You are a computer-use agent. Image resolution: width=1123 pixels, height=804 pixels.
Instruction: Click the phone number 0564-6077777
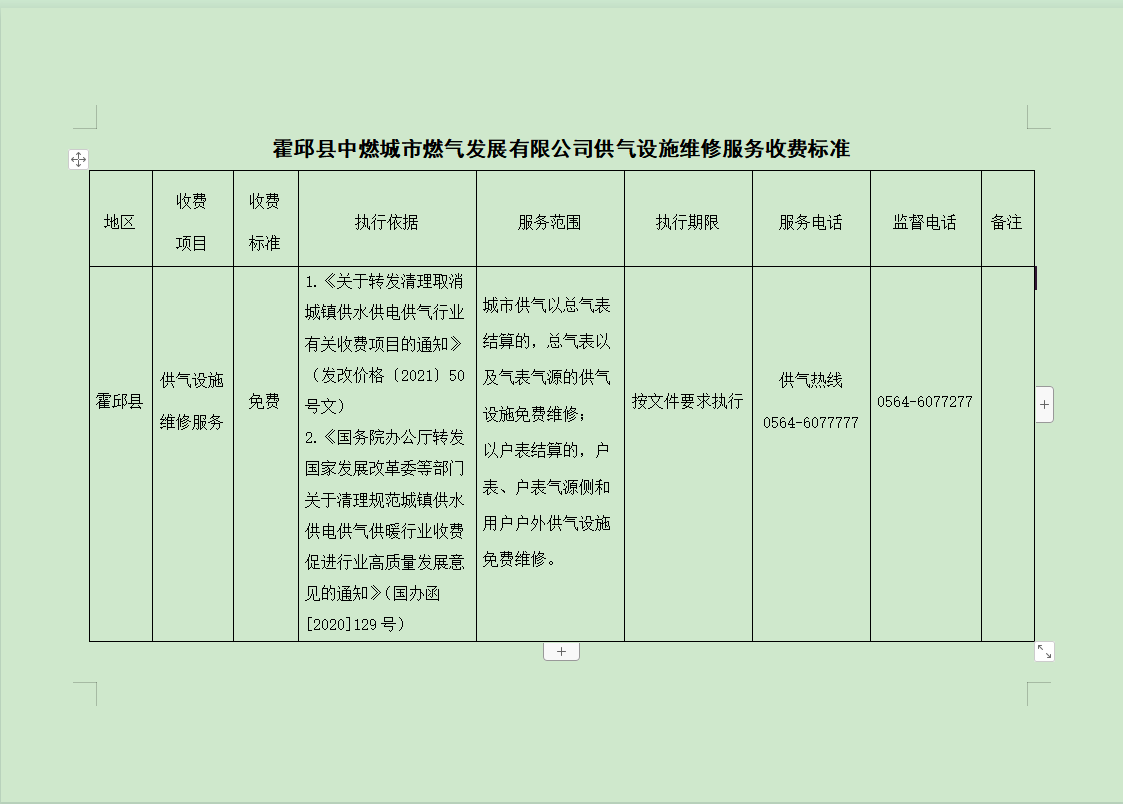pos(810,423)
